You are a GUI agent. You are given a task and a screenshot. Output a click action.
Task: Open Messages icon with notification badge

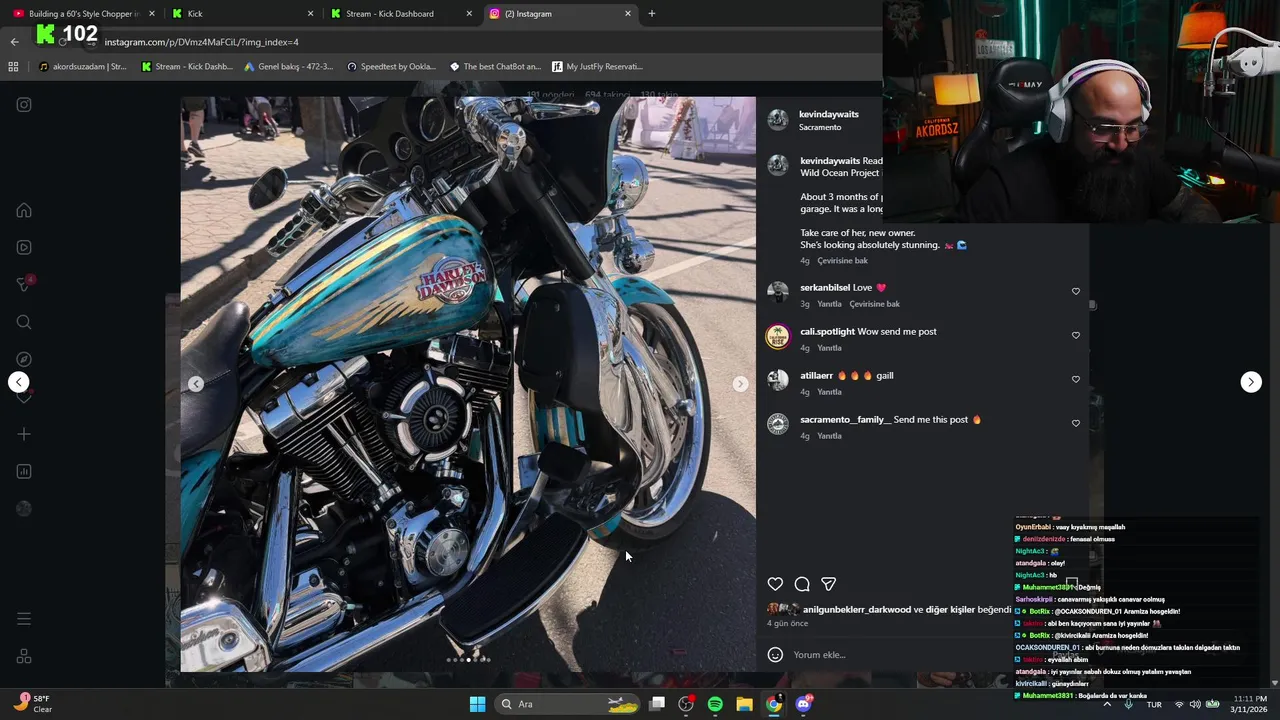(24, 284)
